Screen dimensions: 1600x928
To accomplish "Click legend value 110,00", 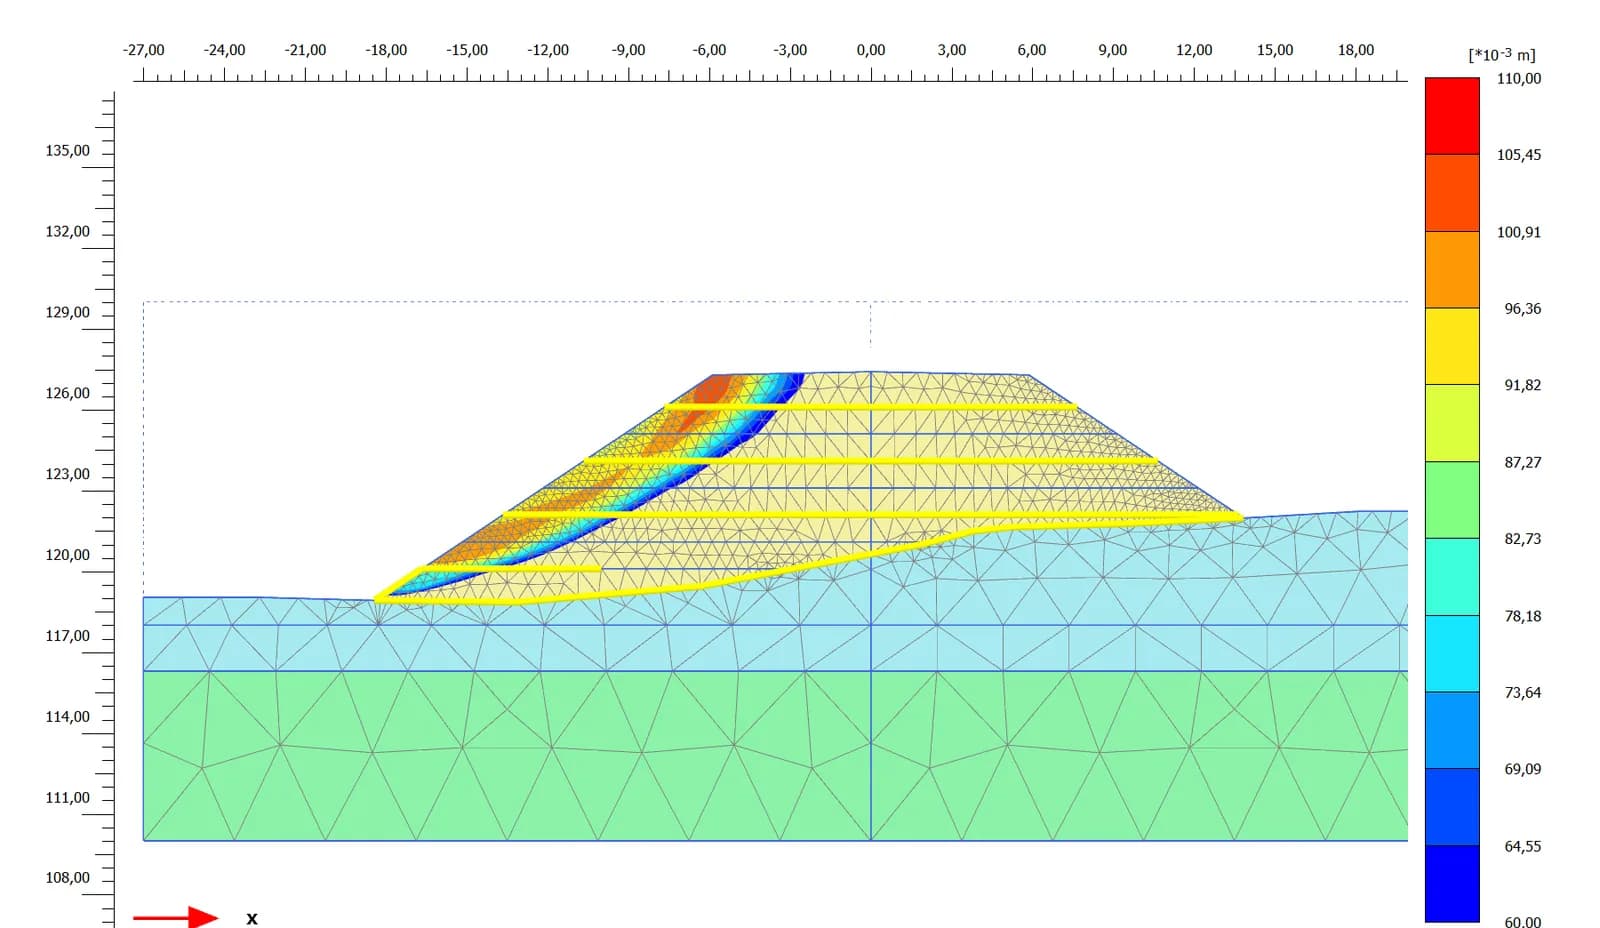I will [x=1519, y=78].
